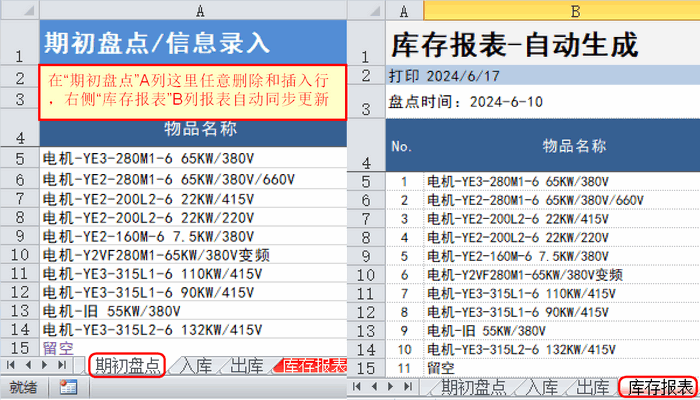Jump to last sheet in left window

point(62,365)
